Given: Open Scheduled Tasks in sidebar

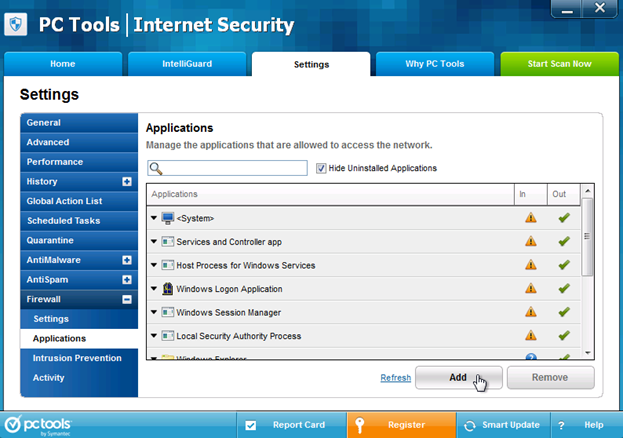Looking at the screenshot, I should (x=79, y=221).
